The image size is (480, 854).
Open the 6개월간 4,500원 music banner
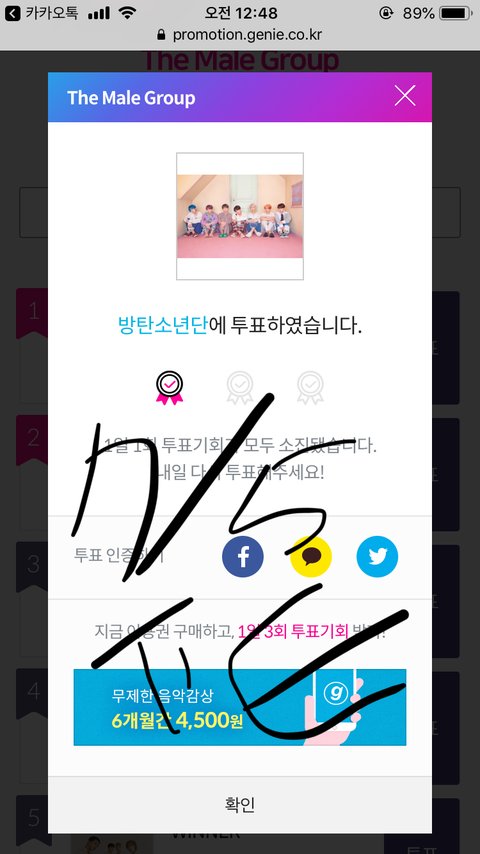coord(240,707)
